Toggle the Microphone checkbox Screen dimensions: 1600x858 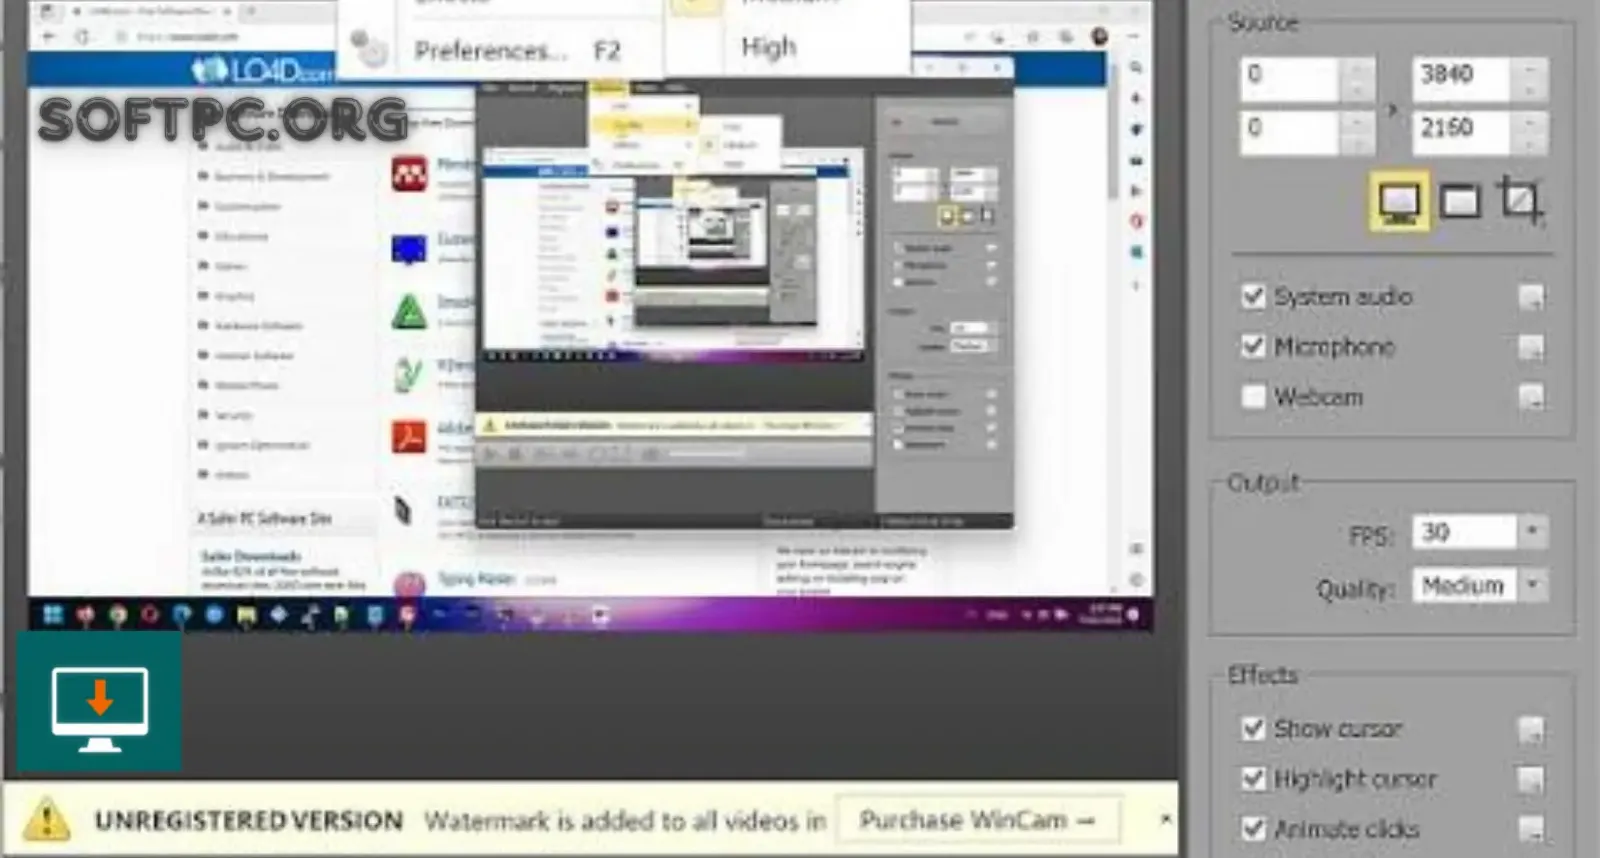point(1253,346)
